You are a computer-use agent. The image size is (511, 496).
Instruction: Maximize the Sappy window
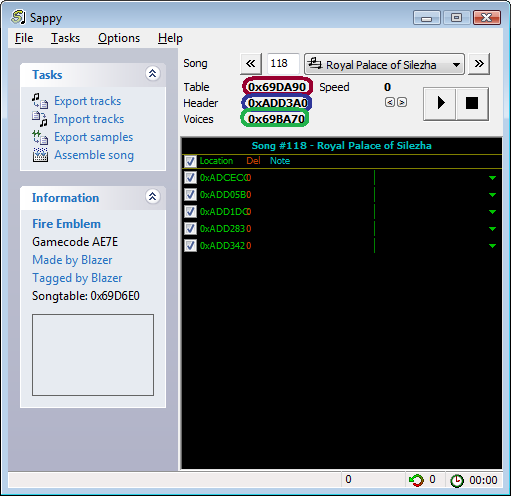point(456,18)
